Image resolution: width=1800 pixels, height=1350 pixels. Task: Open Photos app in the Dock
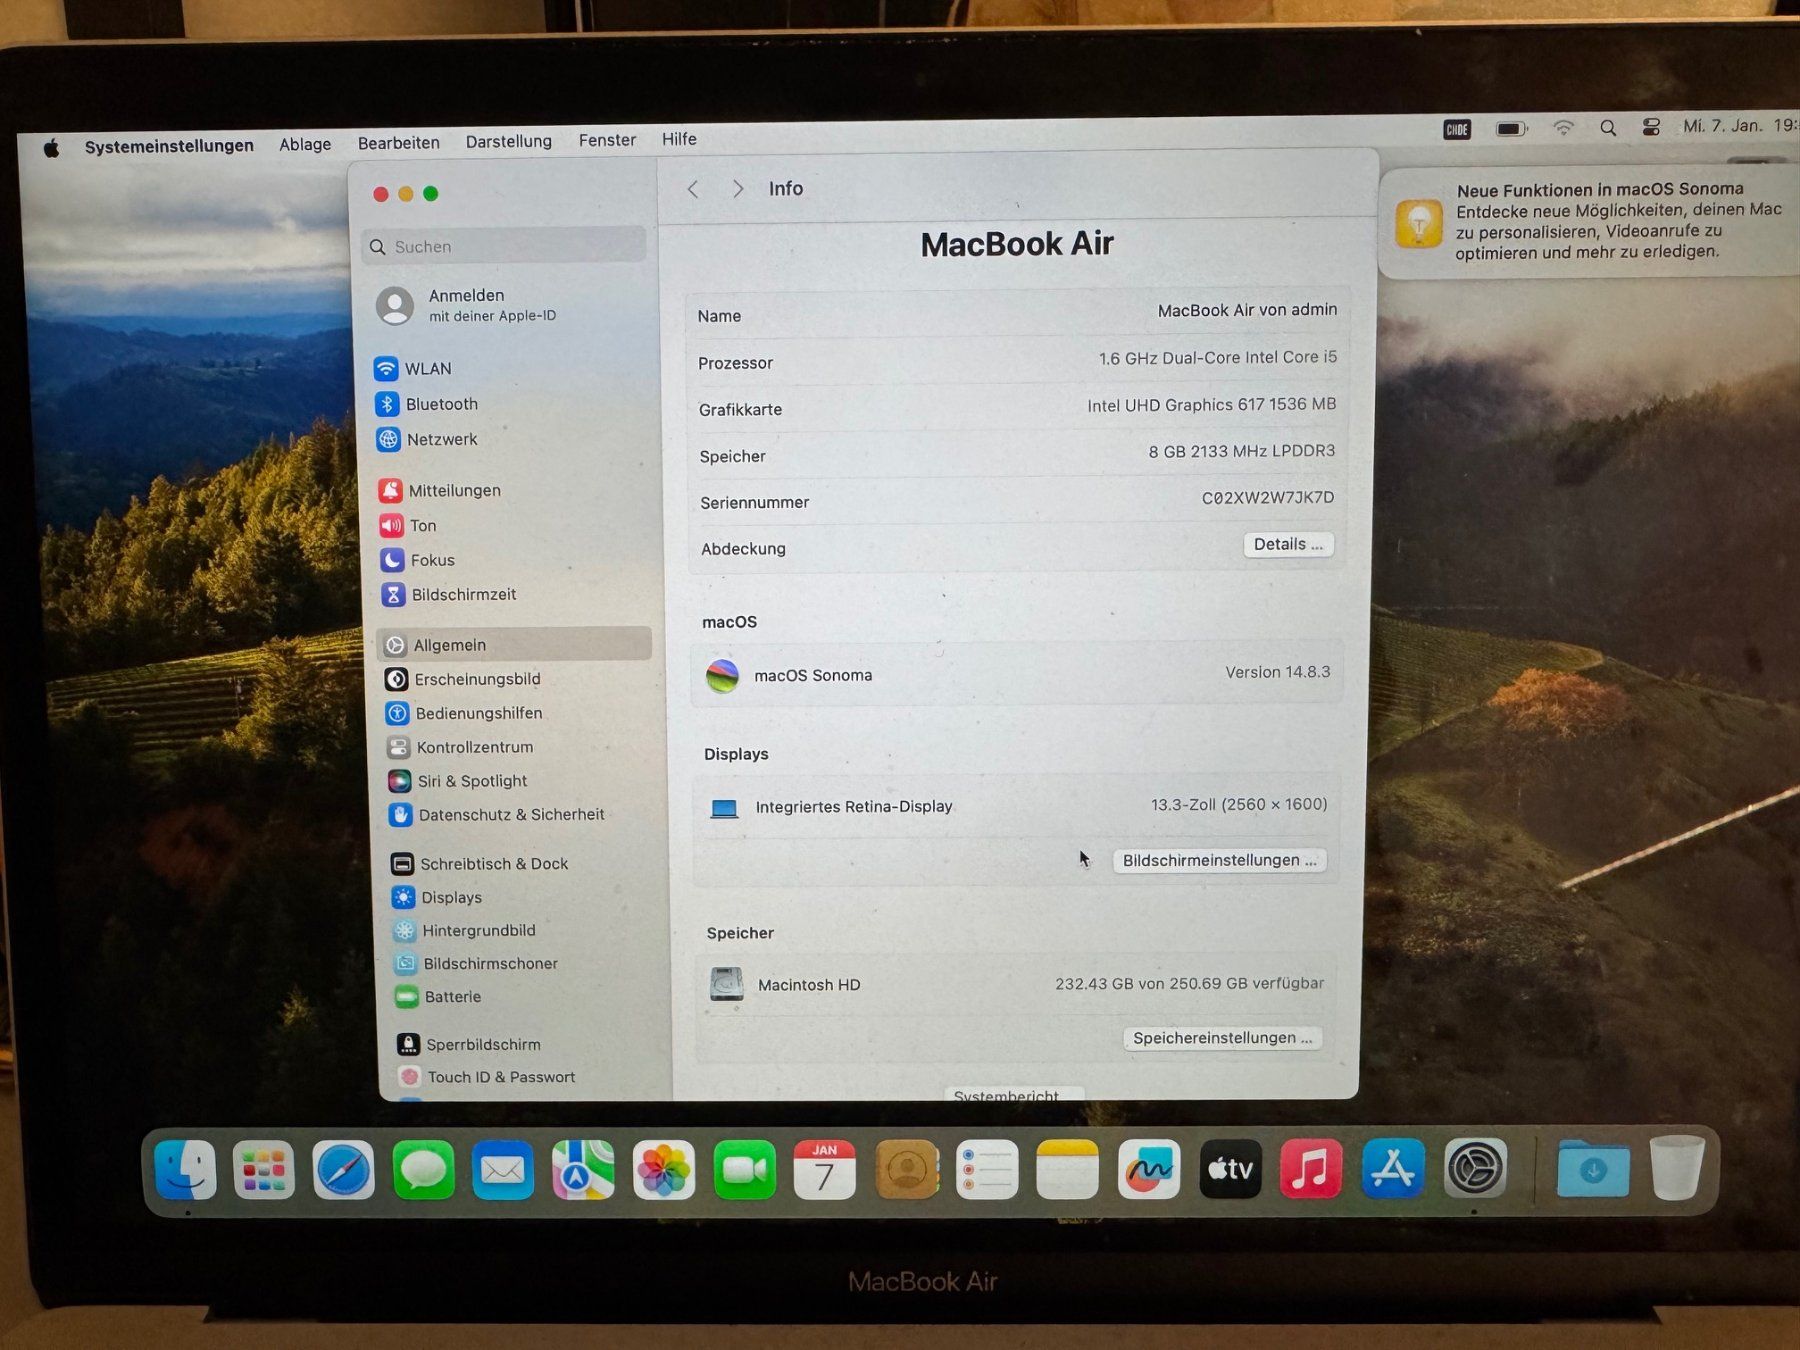tap(664, 1169)
